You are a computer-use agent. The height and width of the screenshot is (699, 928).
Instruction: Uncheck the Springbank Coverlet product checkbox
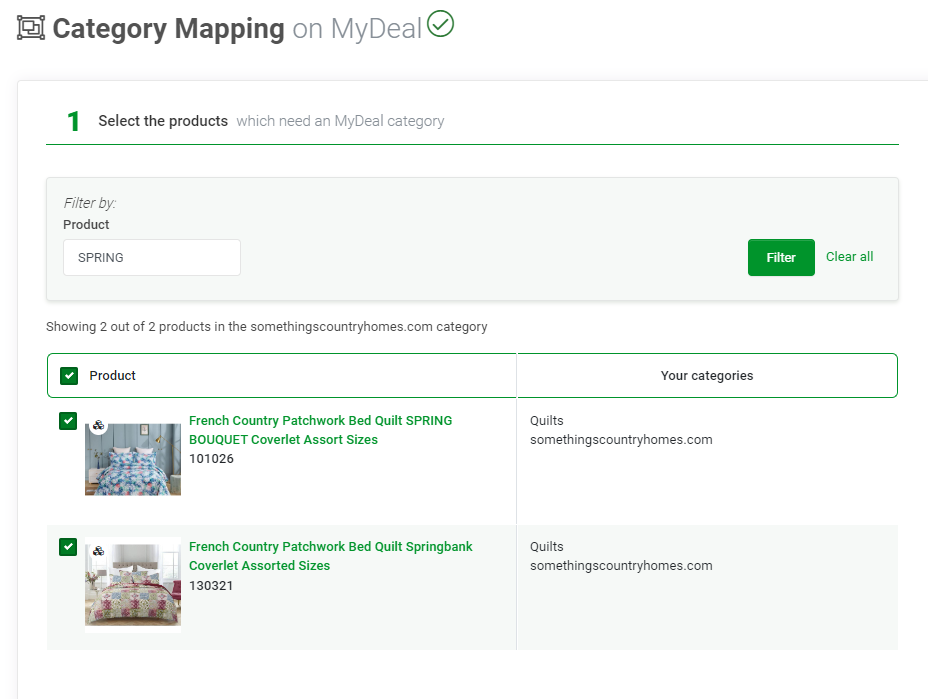68,547
